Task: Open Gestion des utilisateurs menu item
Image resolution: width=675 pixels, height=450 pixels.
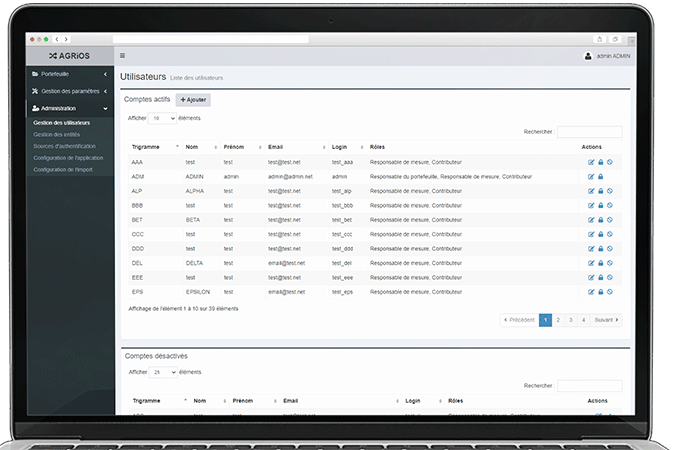Action: point(62,123)
